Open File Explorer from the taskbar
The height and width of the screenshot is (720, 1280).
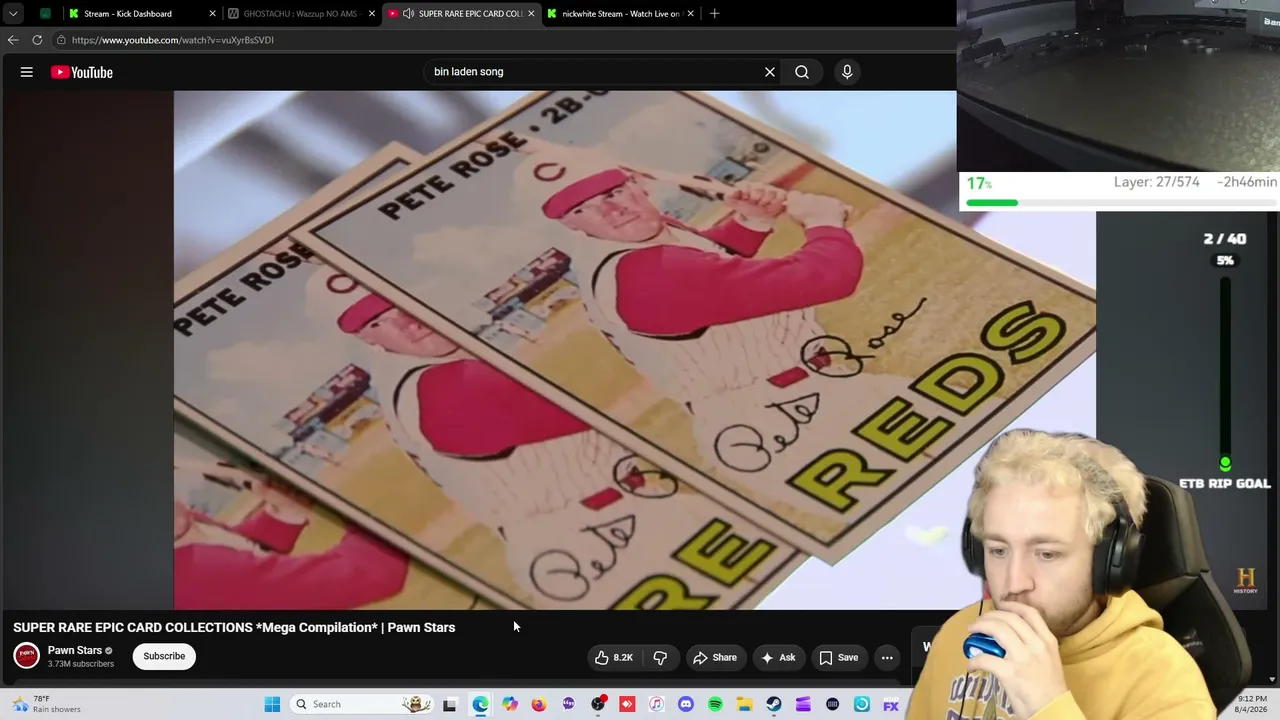click(745, 704)
